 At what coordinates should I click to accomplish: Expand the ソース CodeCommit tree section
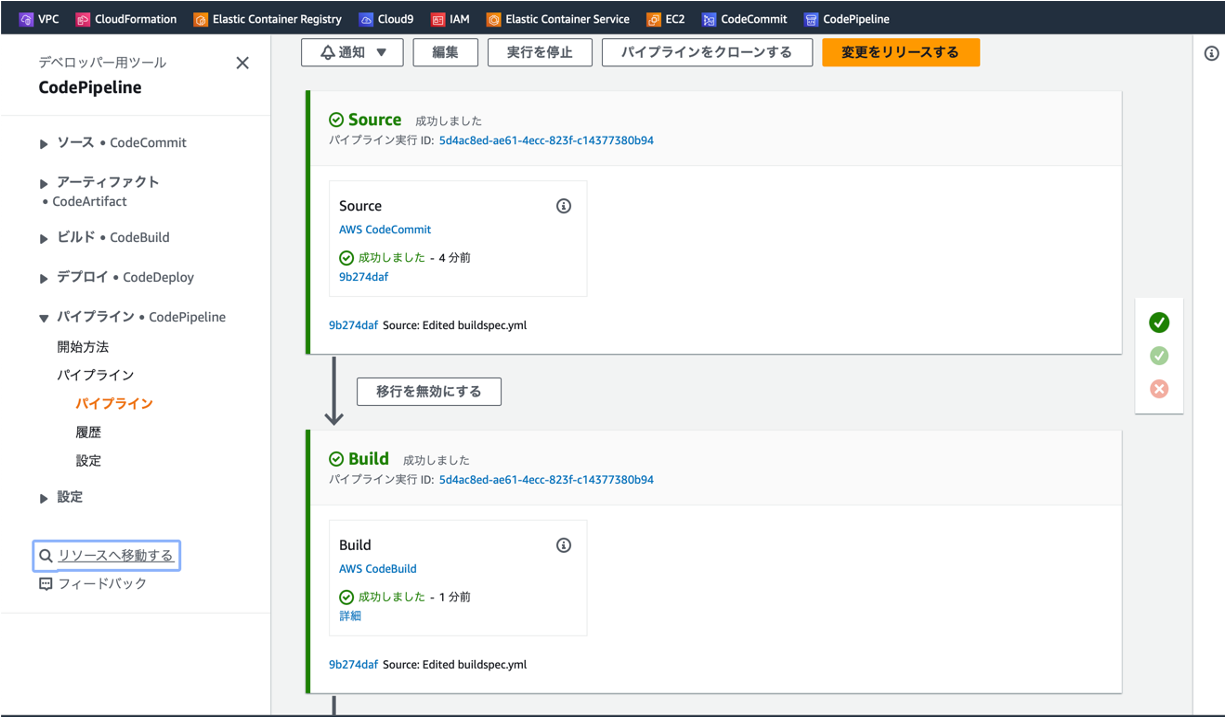point(44,144)
